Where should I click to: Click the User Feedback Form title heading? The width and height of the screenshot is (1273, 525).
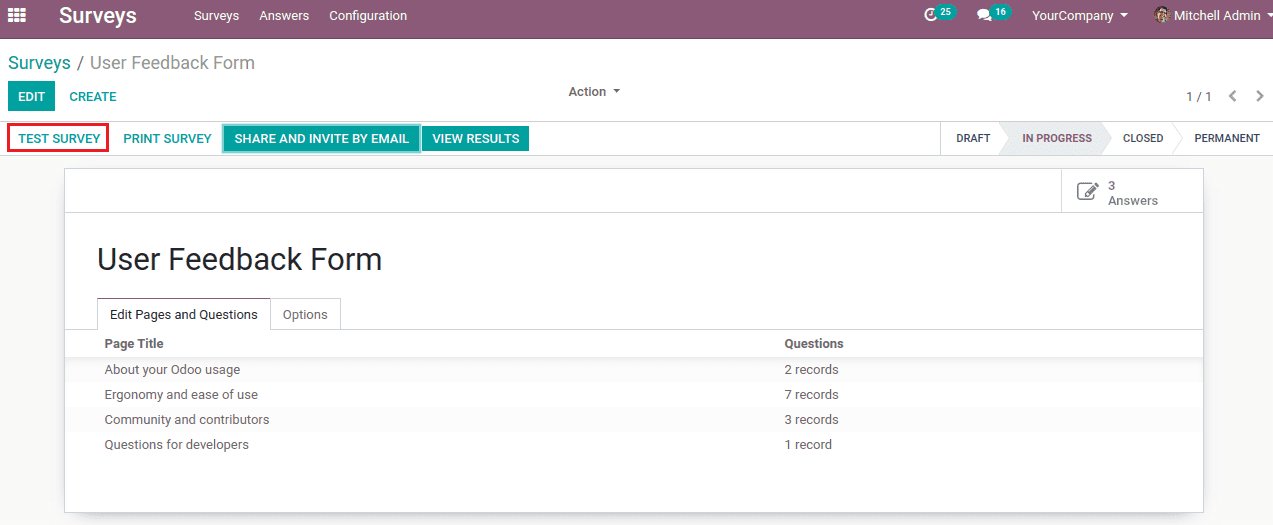point(239,260)
